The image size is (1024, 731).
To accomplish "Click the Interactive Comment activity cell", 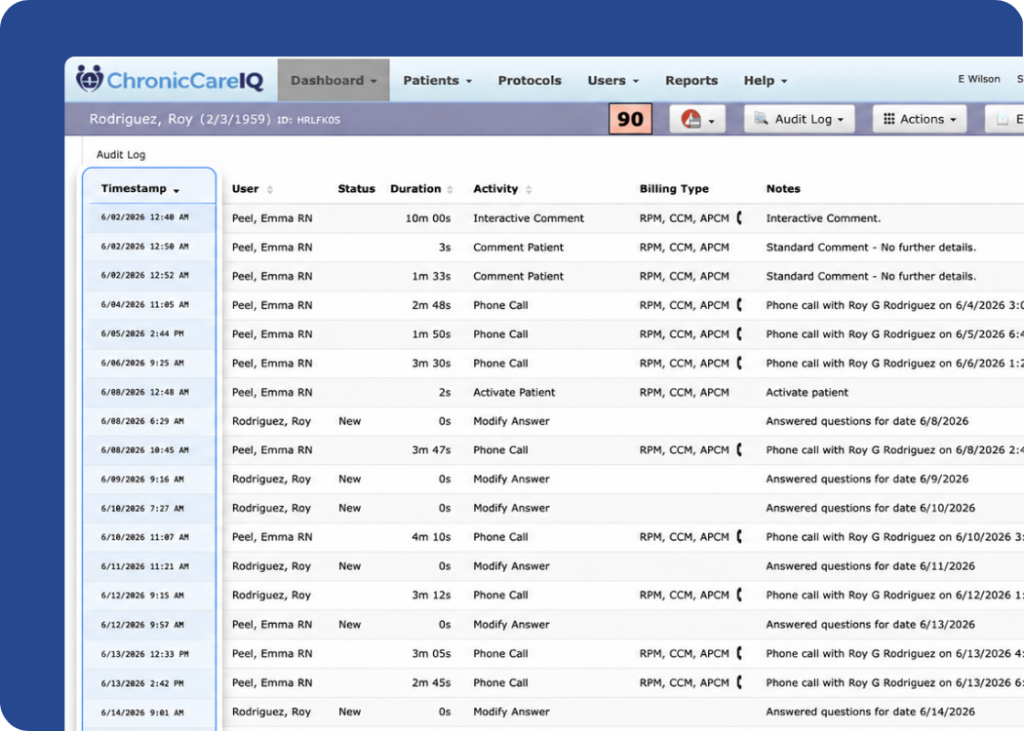I will [x=528, y=218].
